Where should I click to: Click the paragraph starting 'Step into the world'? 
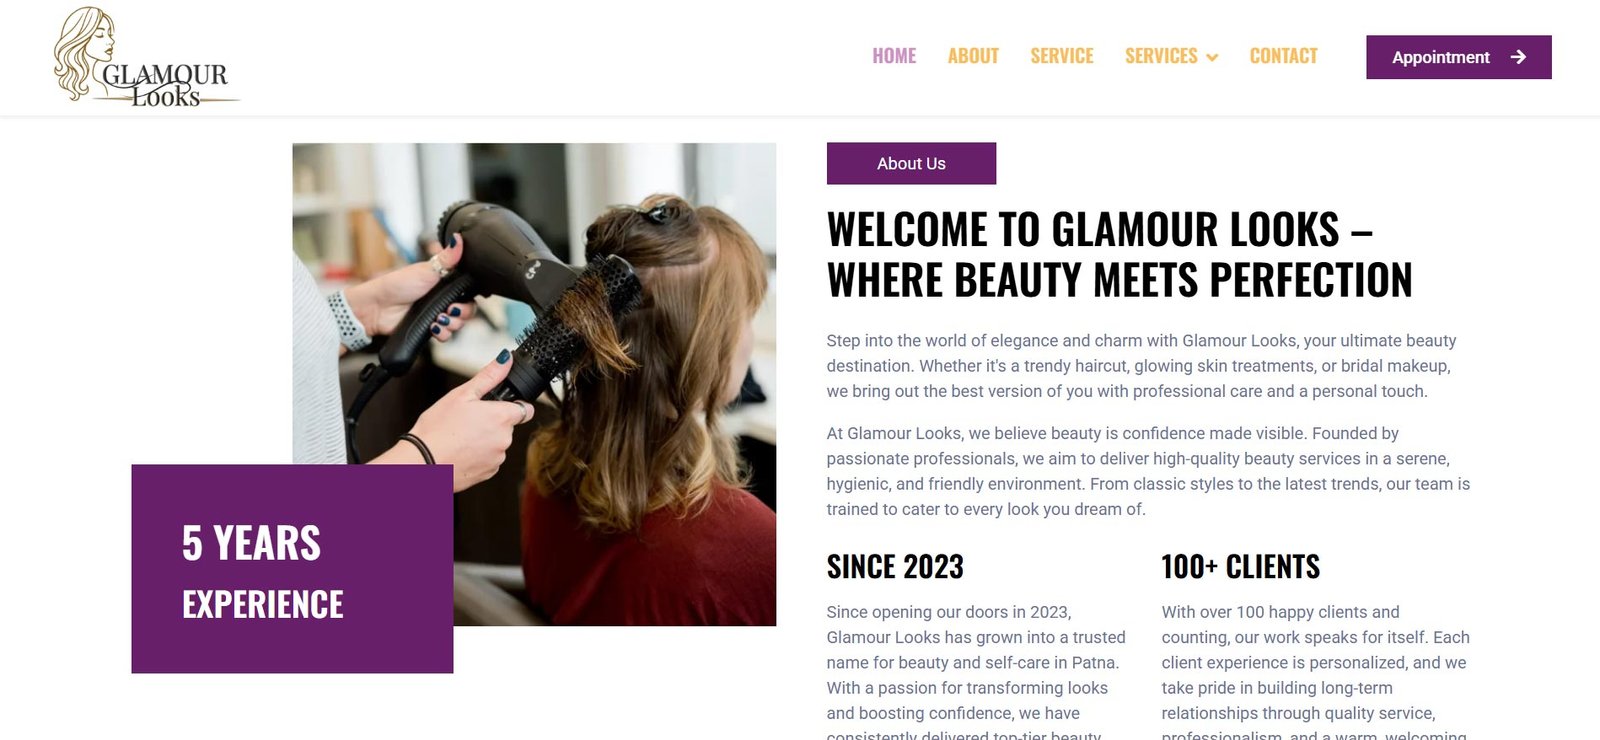[x=1141, y=366]
